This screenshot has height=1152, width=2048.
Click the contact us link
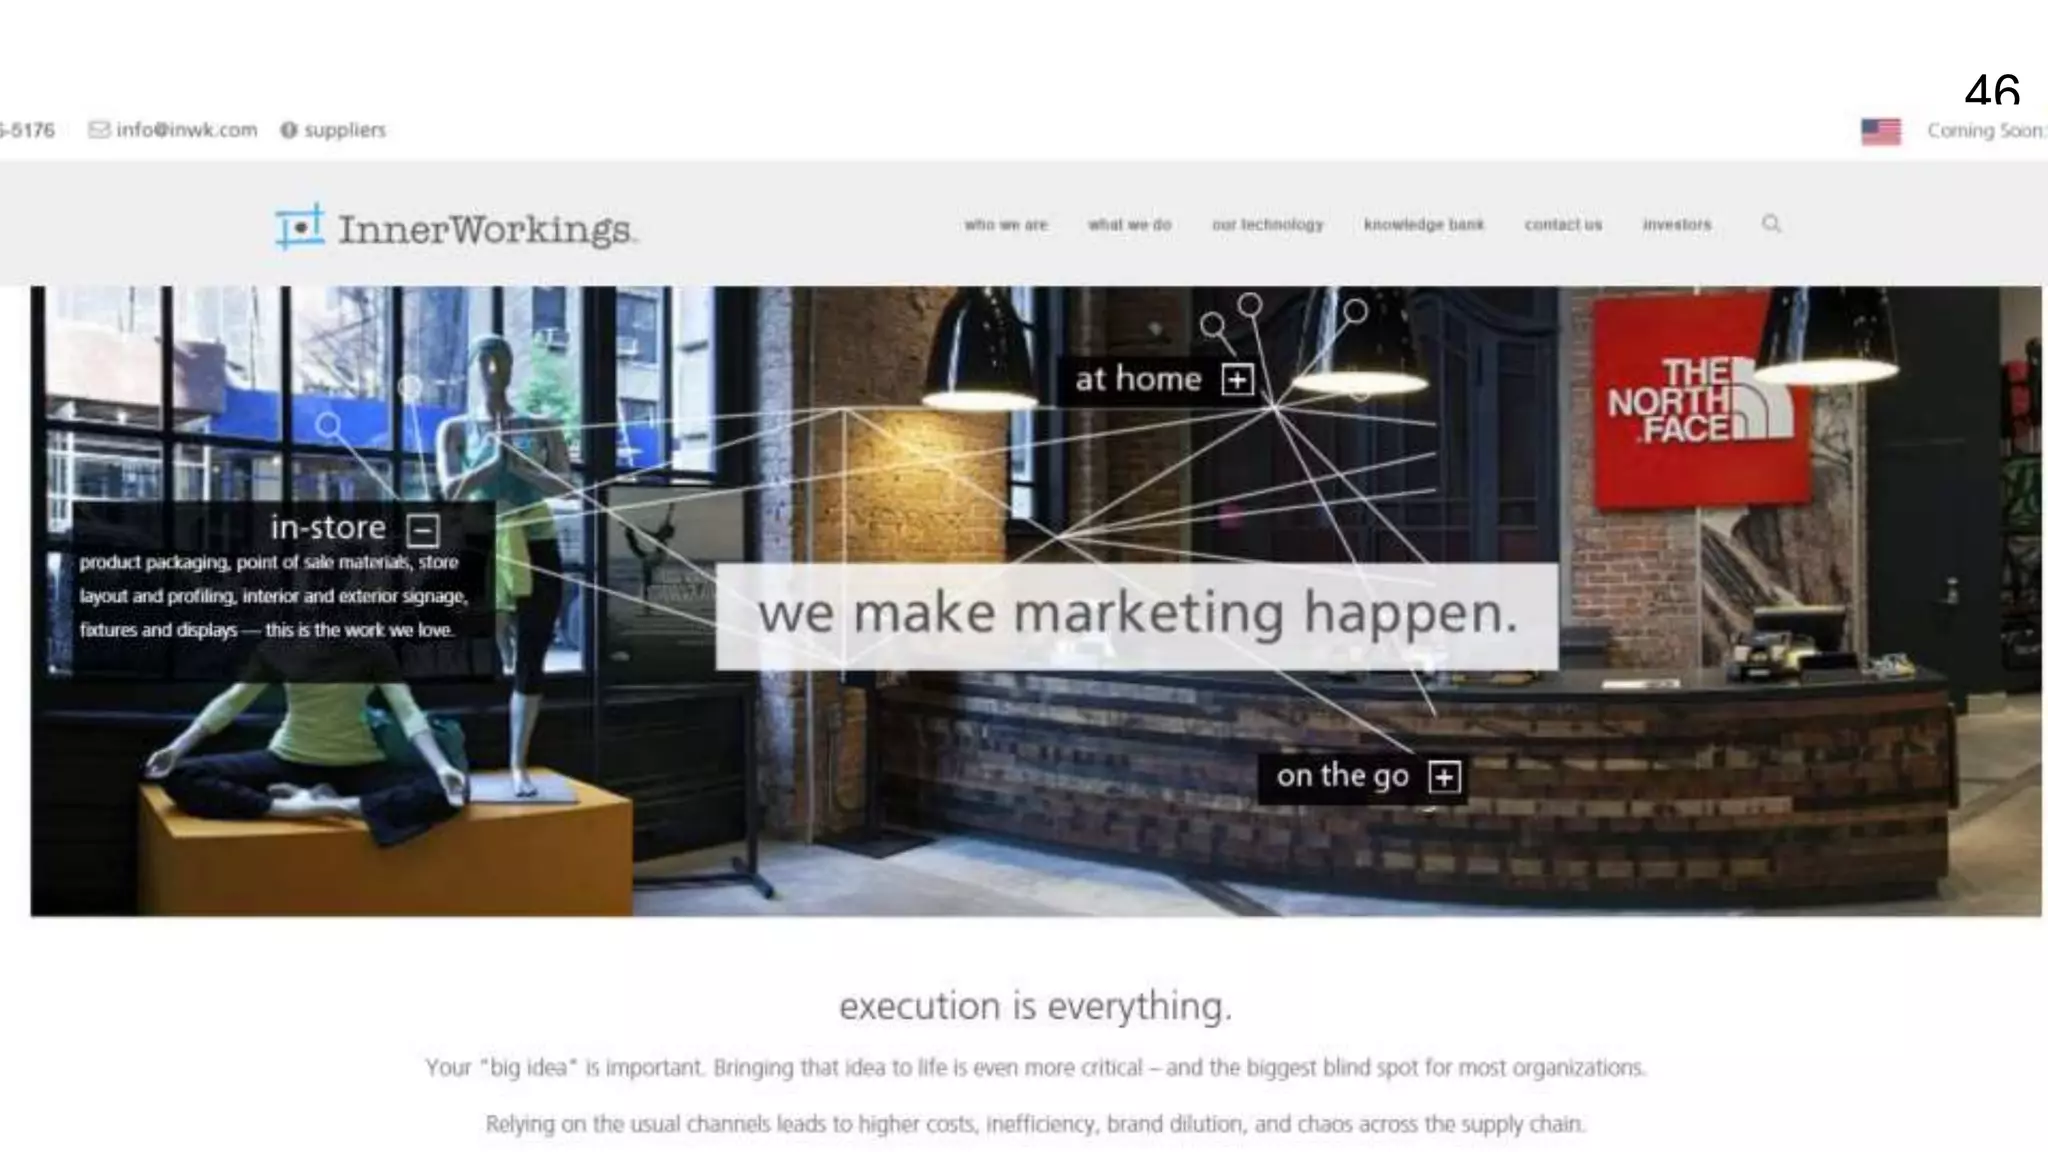1562,225
